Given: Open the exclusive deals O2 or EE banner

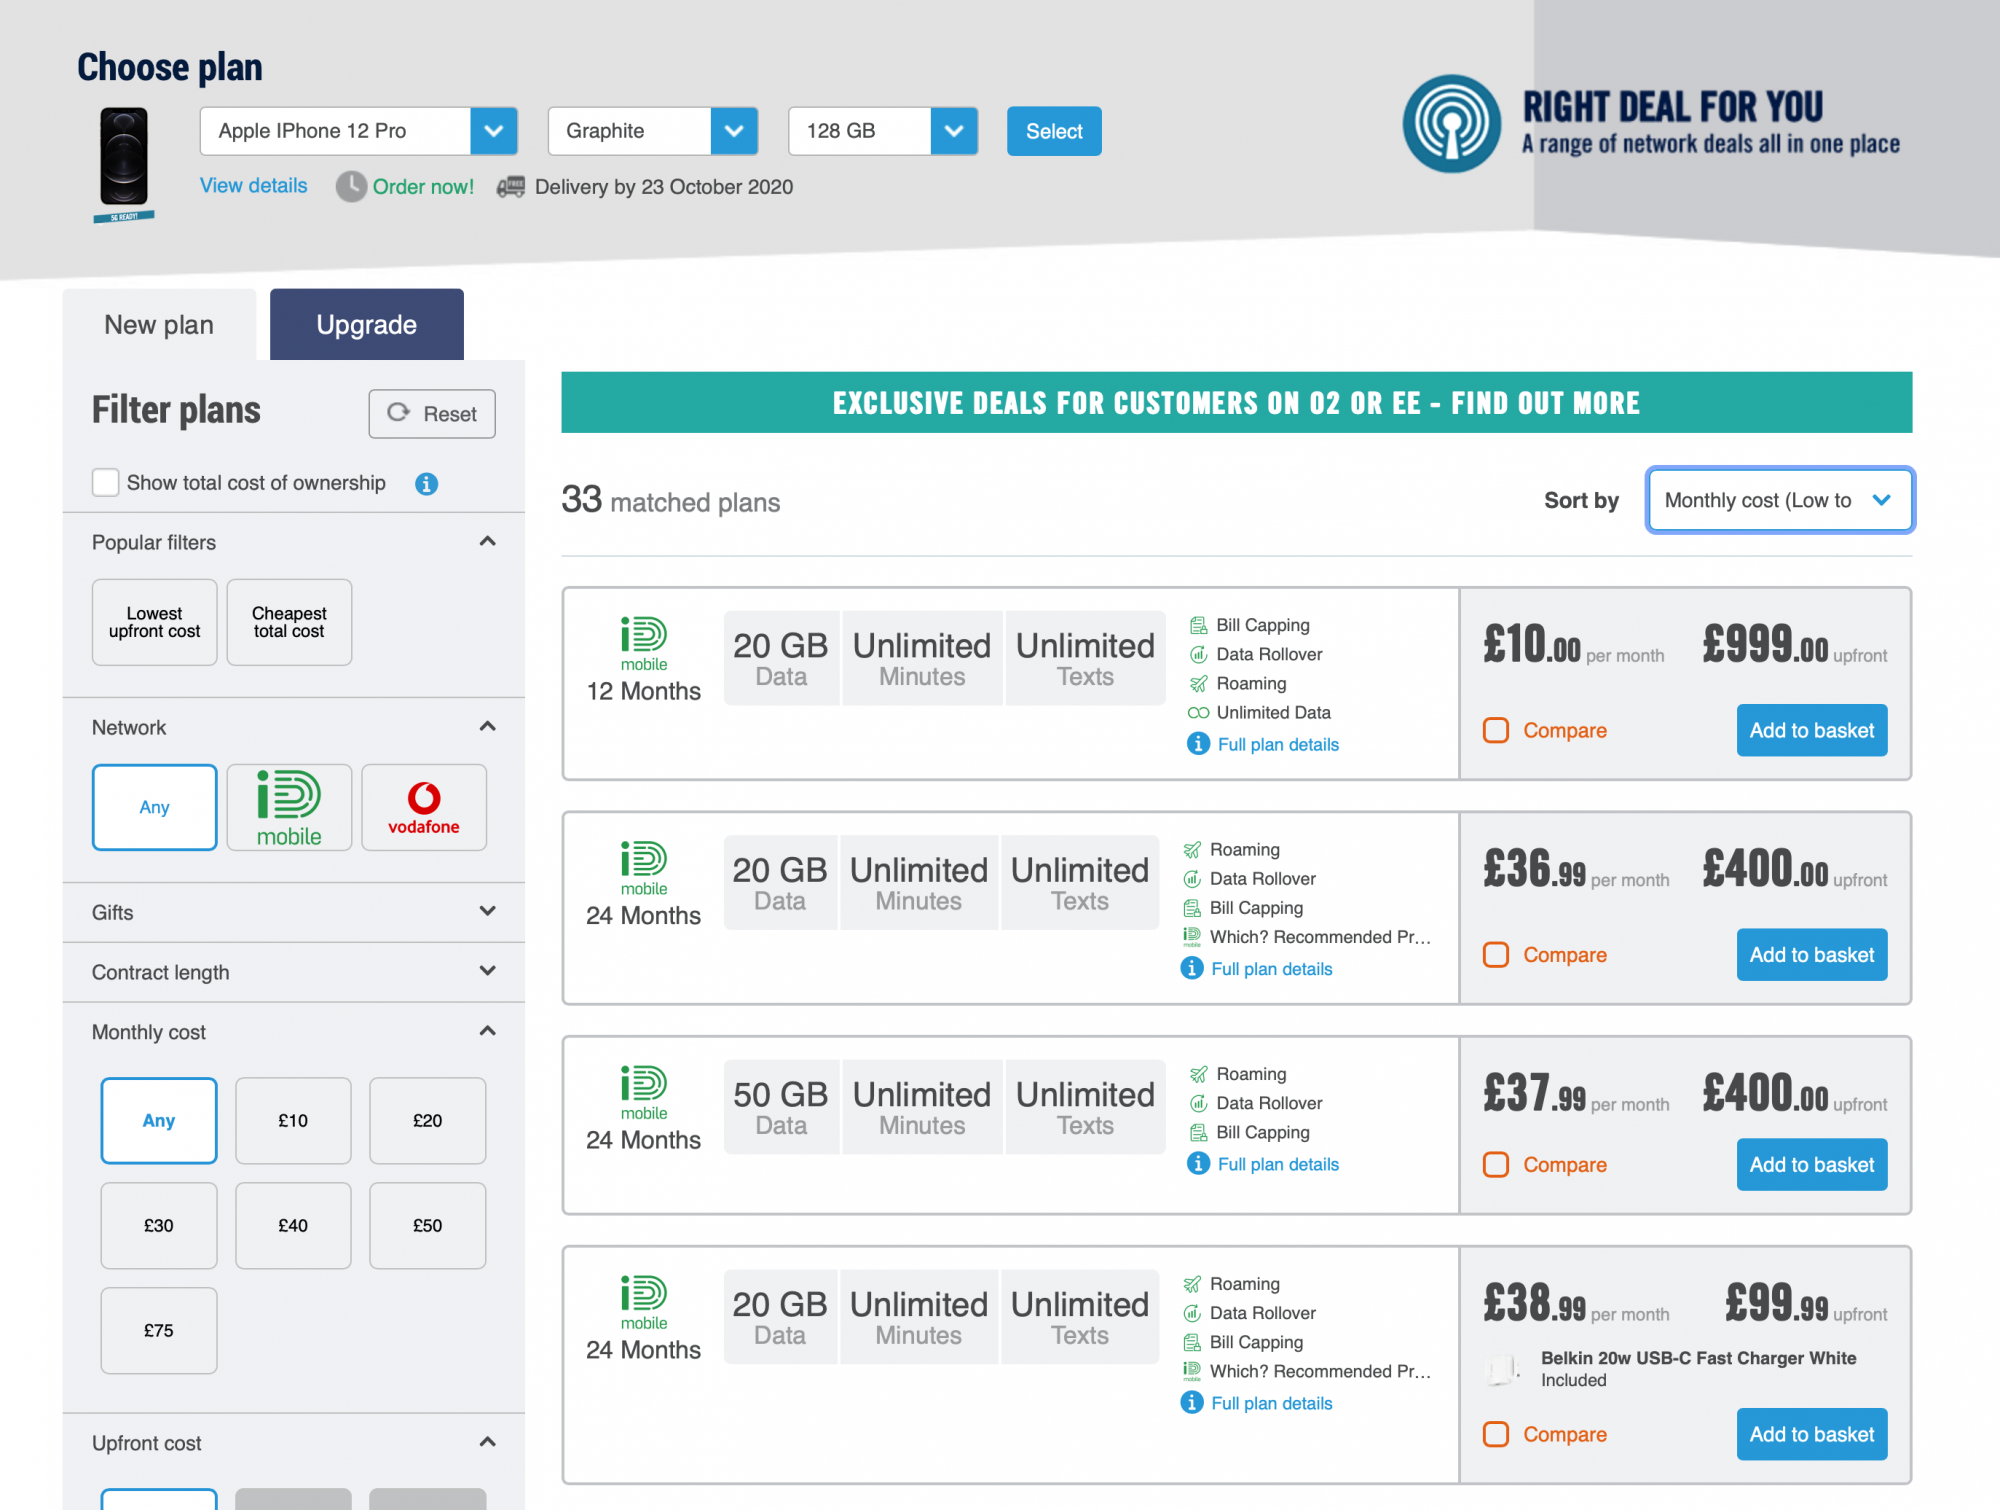Looking at the screenshot, I should (1236, 403).
